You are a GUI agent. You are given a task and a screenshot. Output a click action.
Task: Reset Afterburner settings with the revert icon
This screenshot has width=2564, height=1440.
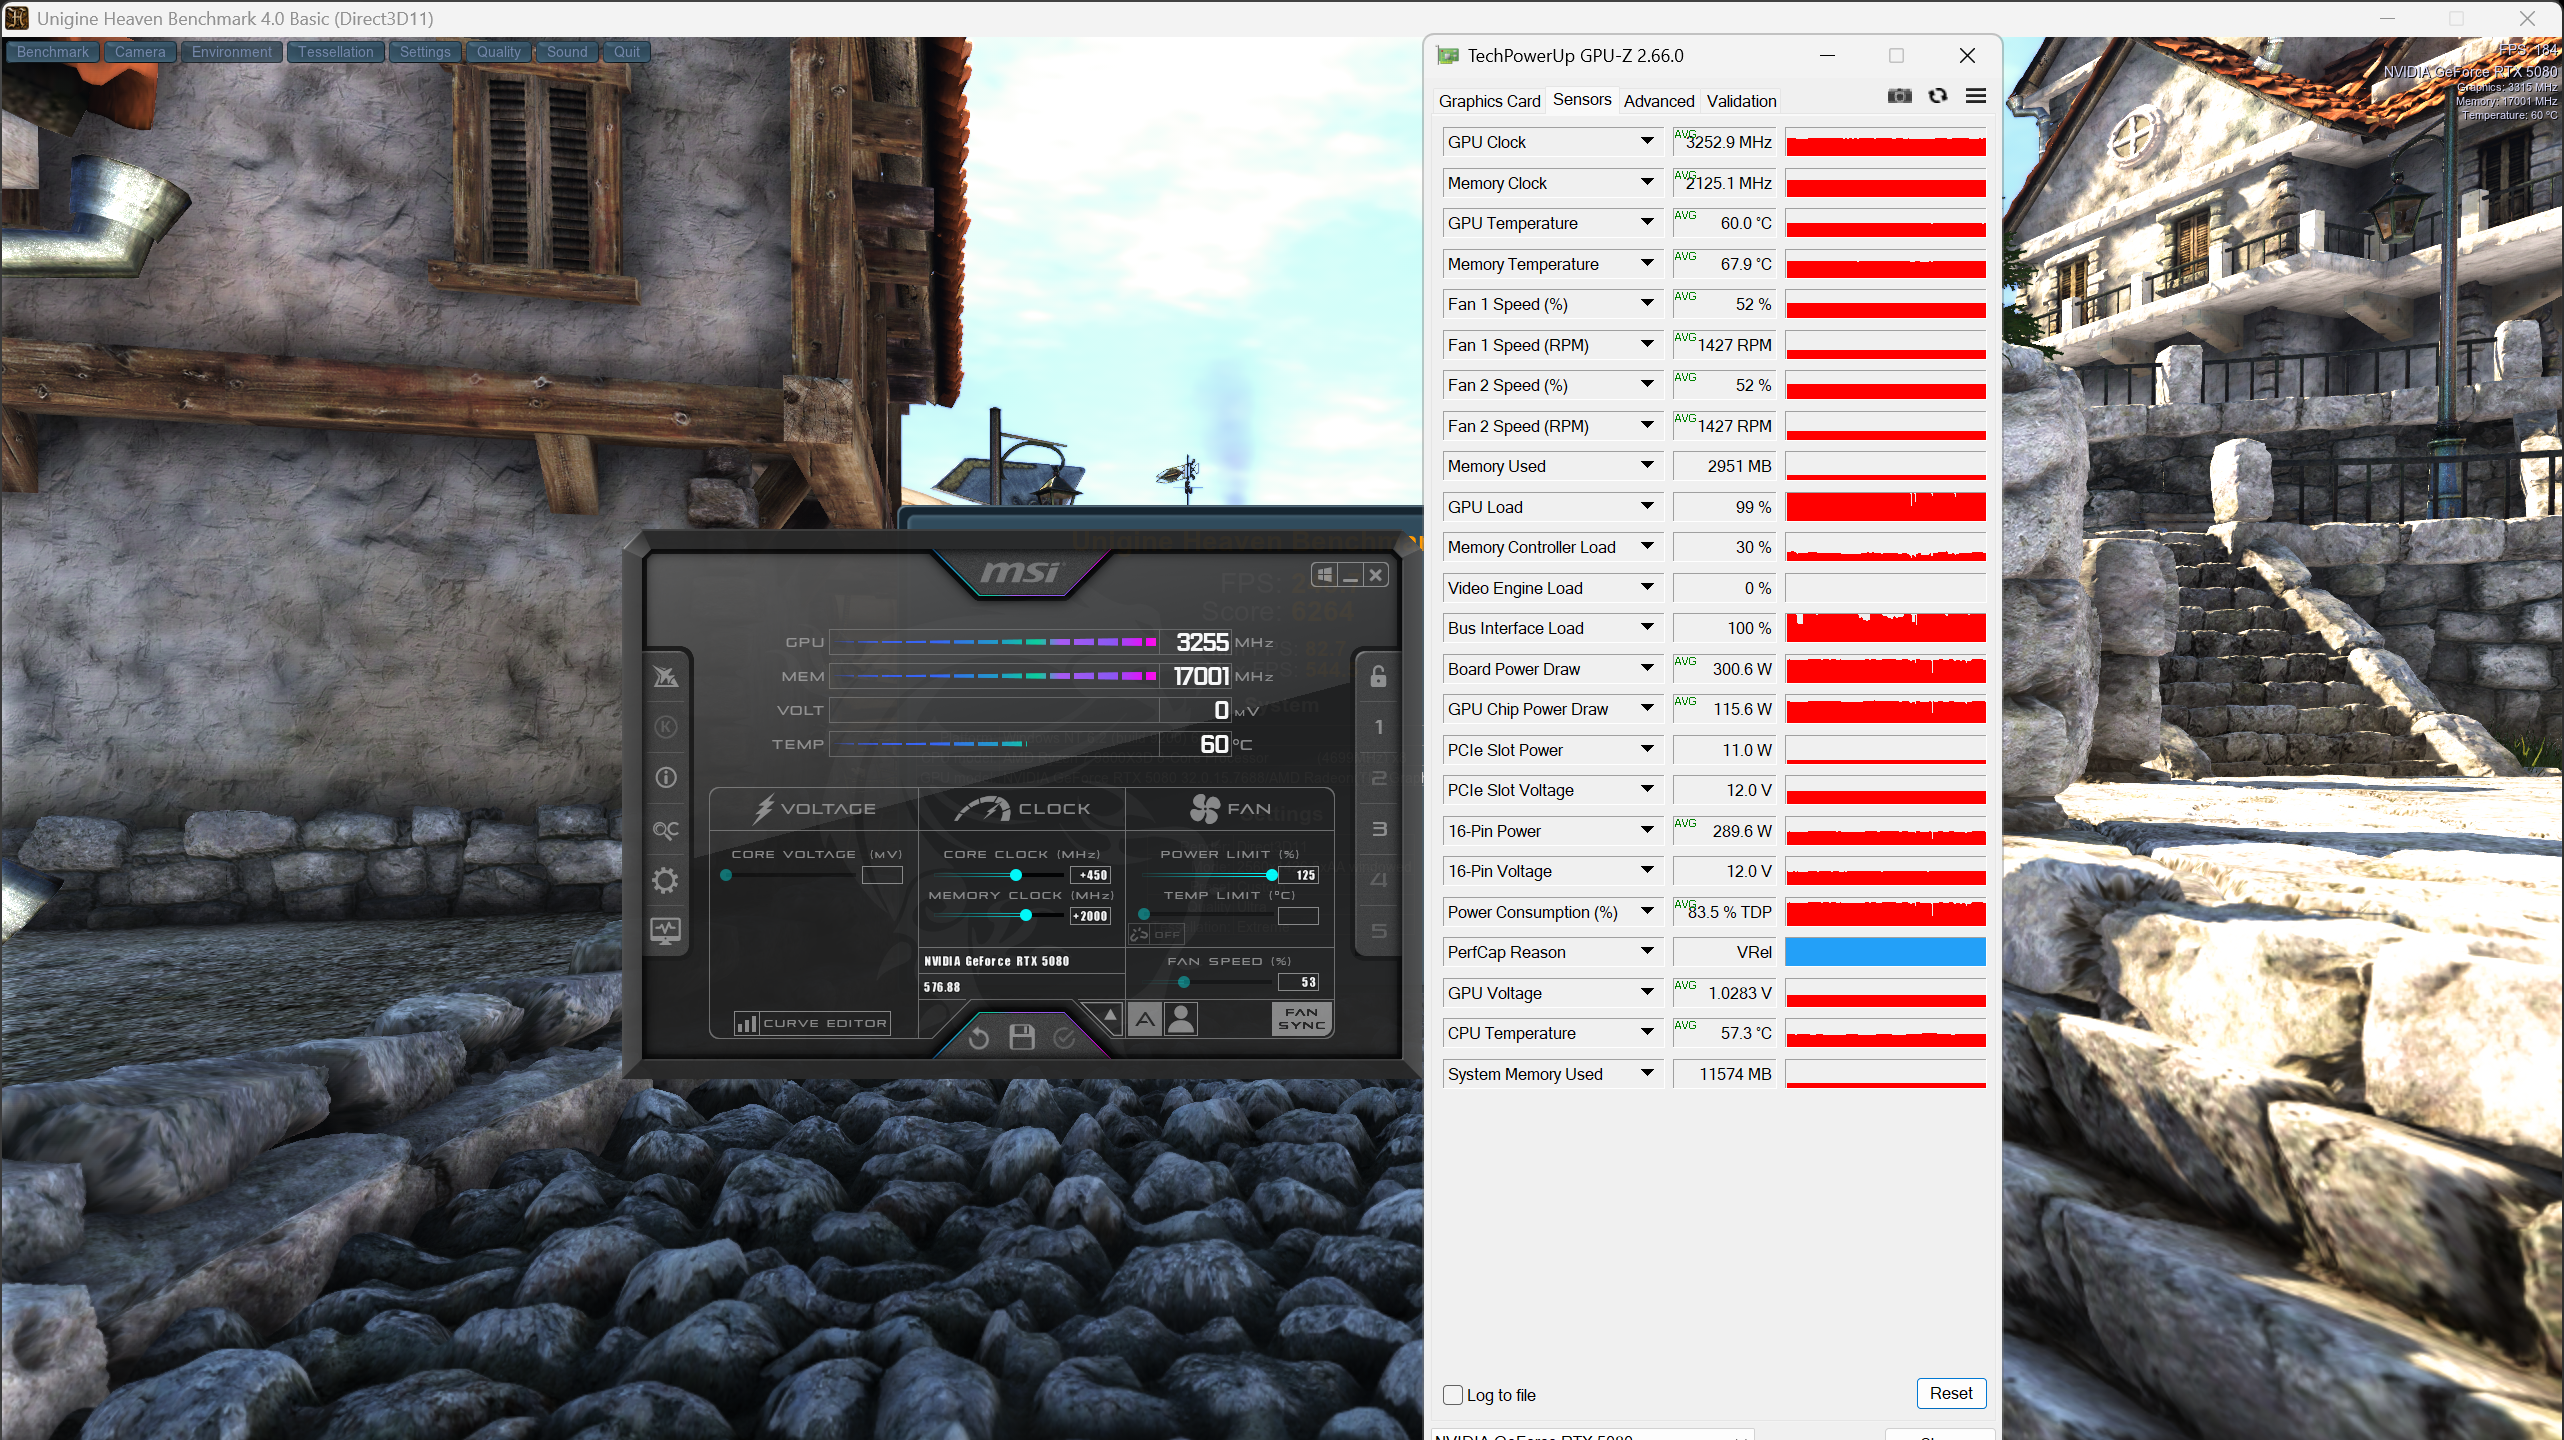(979, 1038)
